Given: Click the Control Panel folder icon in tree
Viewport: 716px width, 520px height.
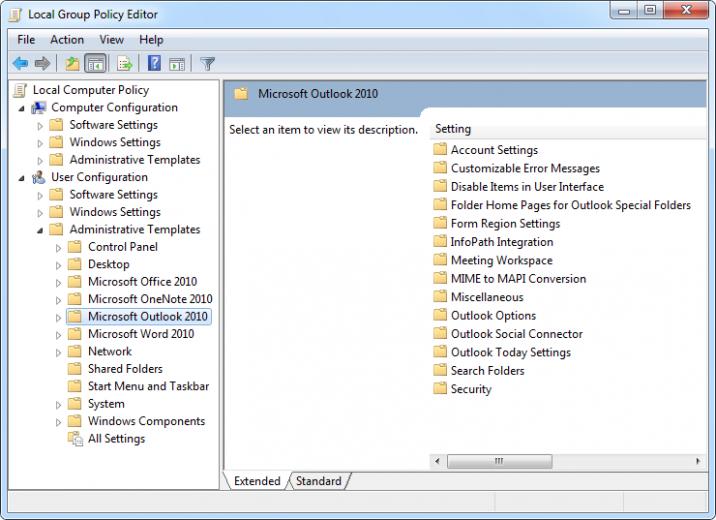Looking at the screenshot, I should (74, 247).
